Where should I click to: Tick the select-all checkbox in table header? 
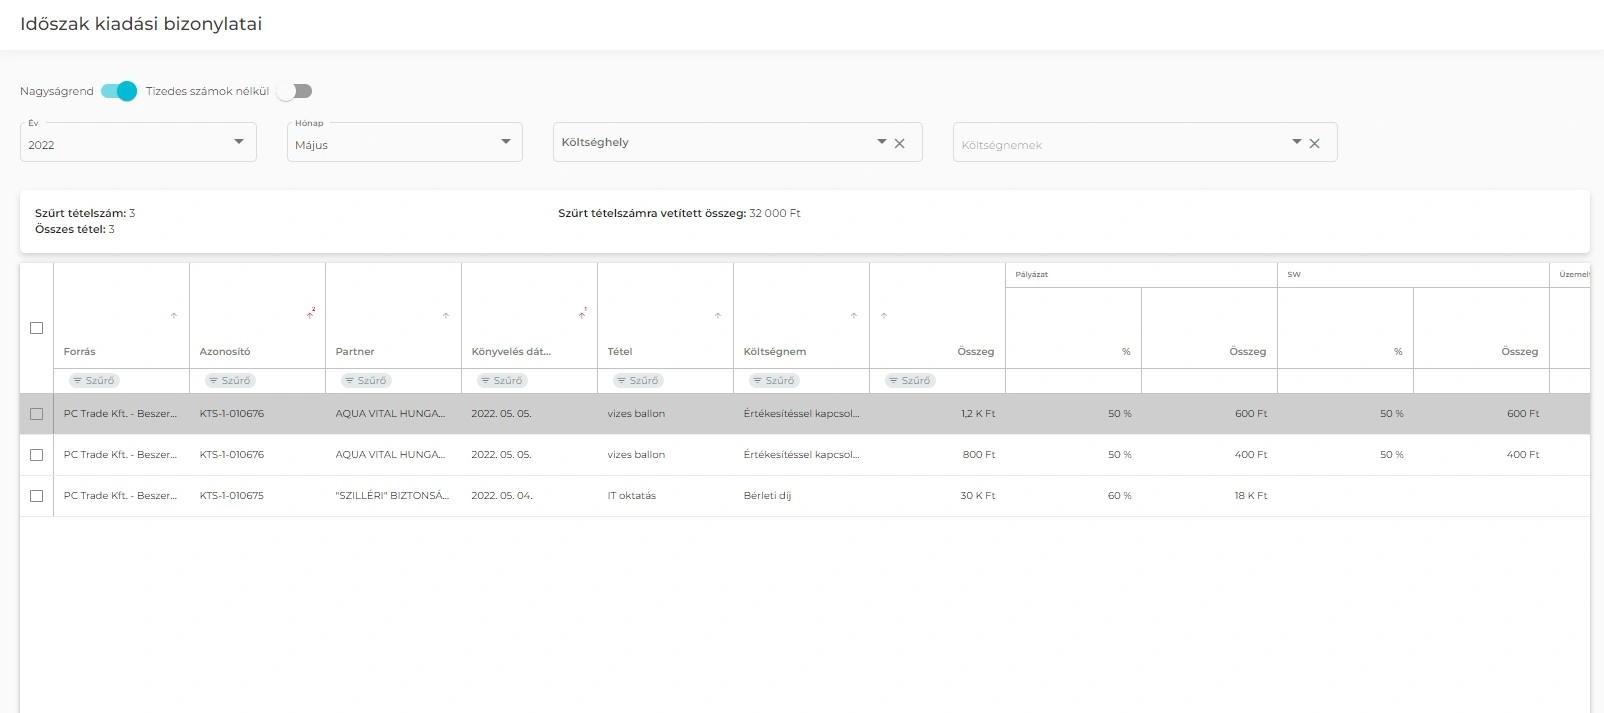point(37,328)
